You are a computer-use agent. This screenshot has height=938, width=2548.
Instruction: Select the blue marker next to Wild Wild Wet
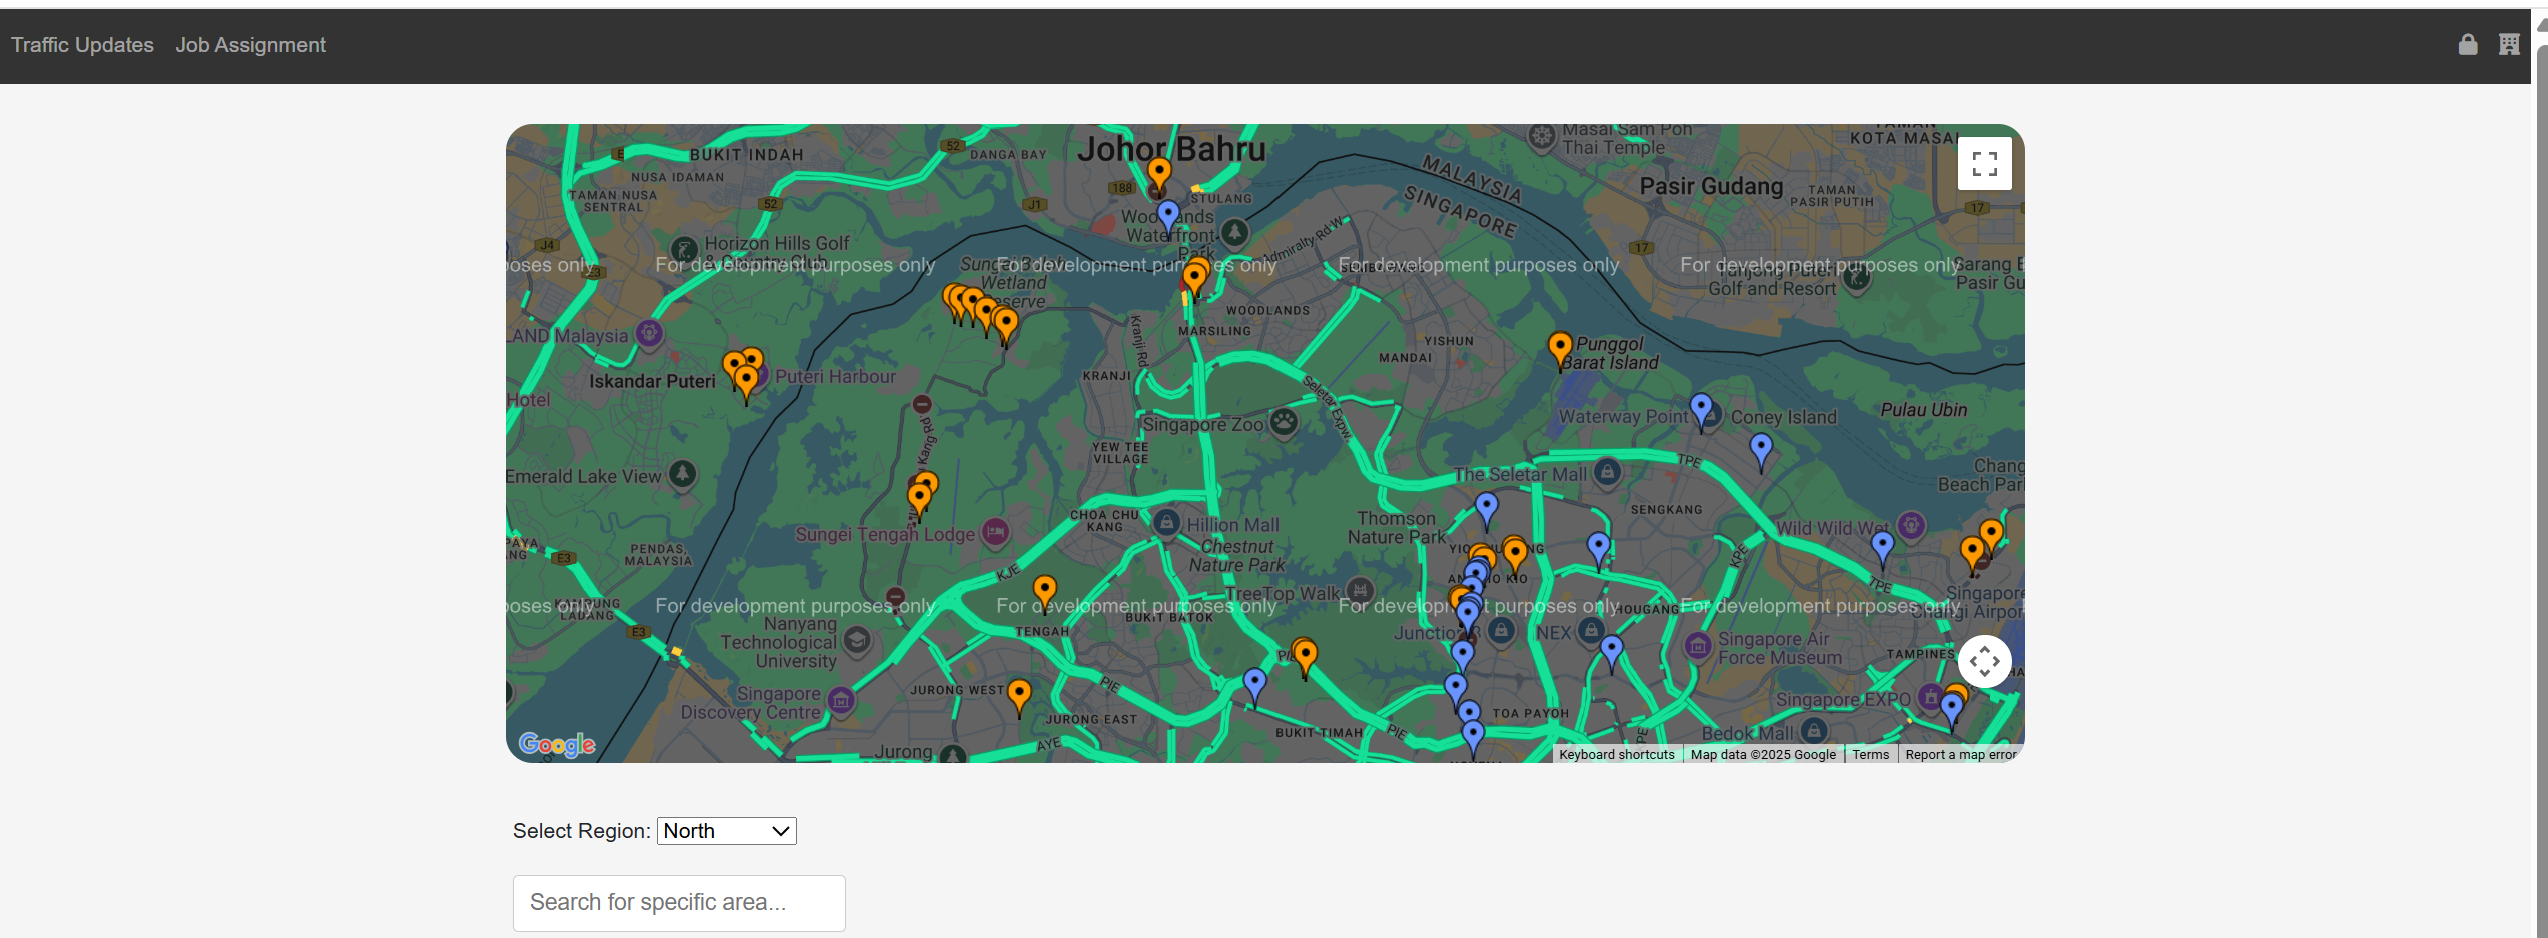point(1882,550)
